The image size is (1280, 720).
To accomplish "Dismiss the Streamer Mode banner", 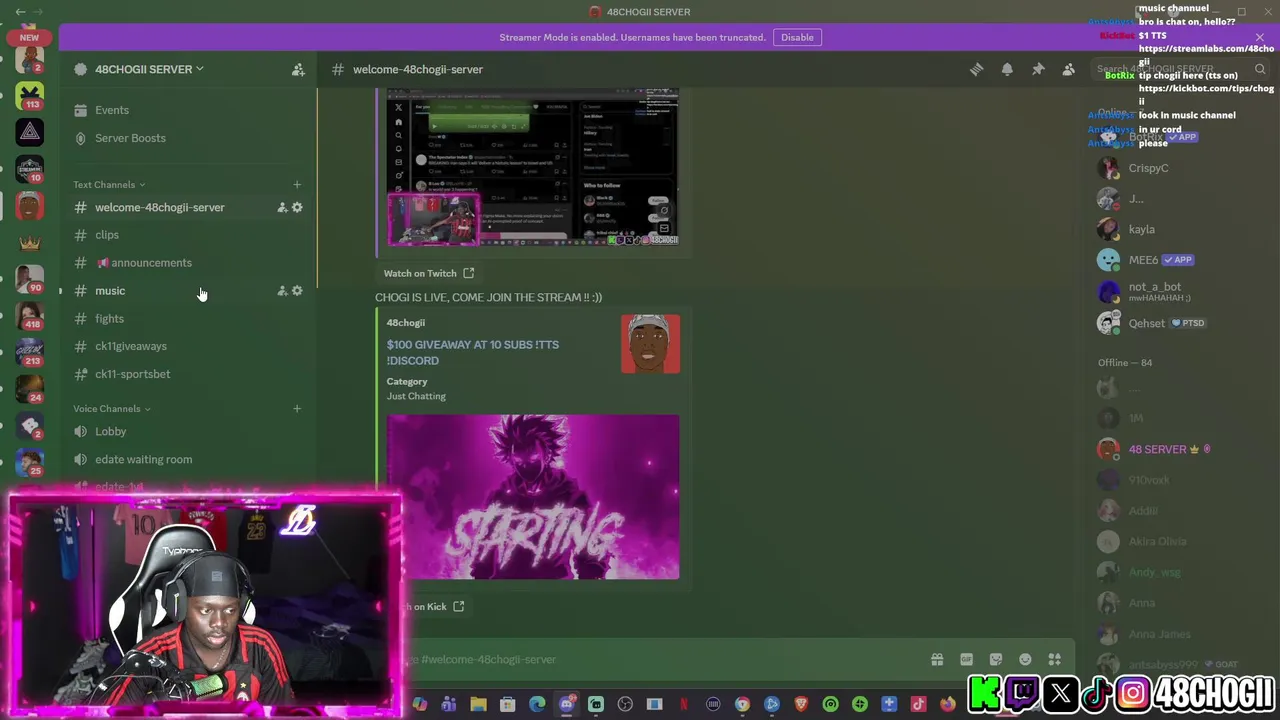I will 1260,37.
